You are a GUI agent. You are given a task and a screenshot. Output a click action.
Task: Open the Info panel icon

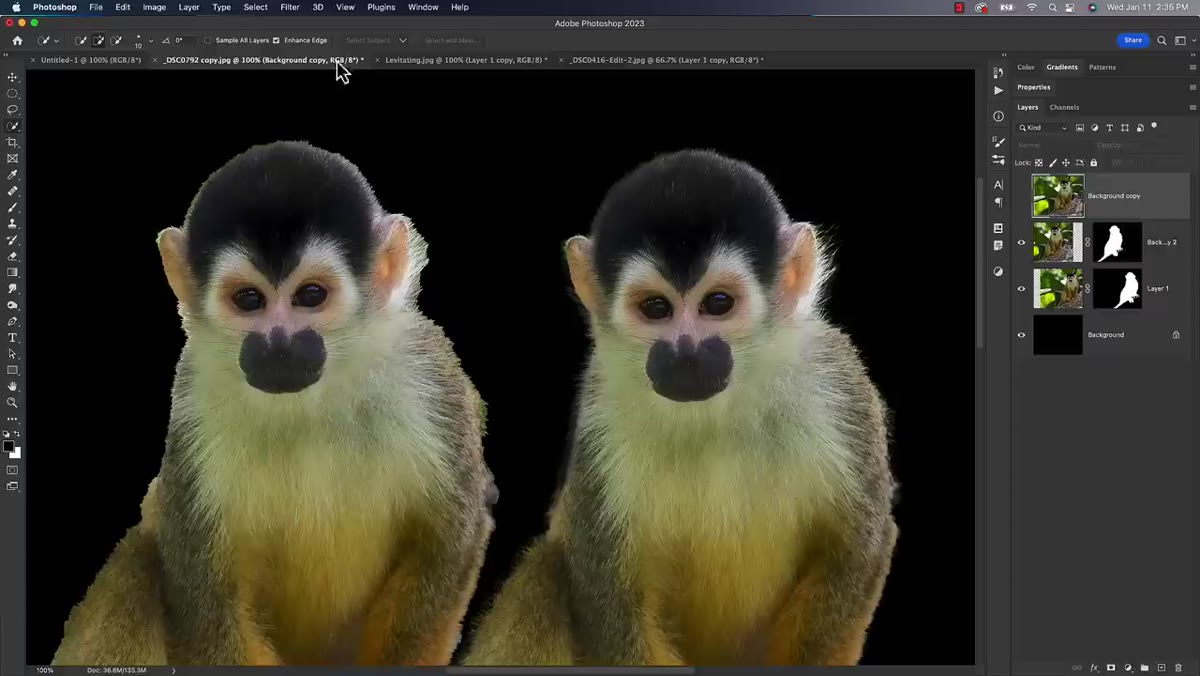(x=998, y=116)
